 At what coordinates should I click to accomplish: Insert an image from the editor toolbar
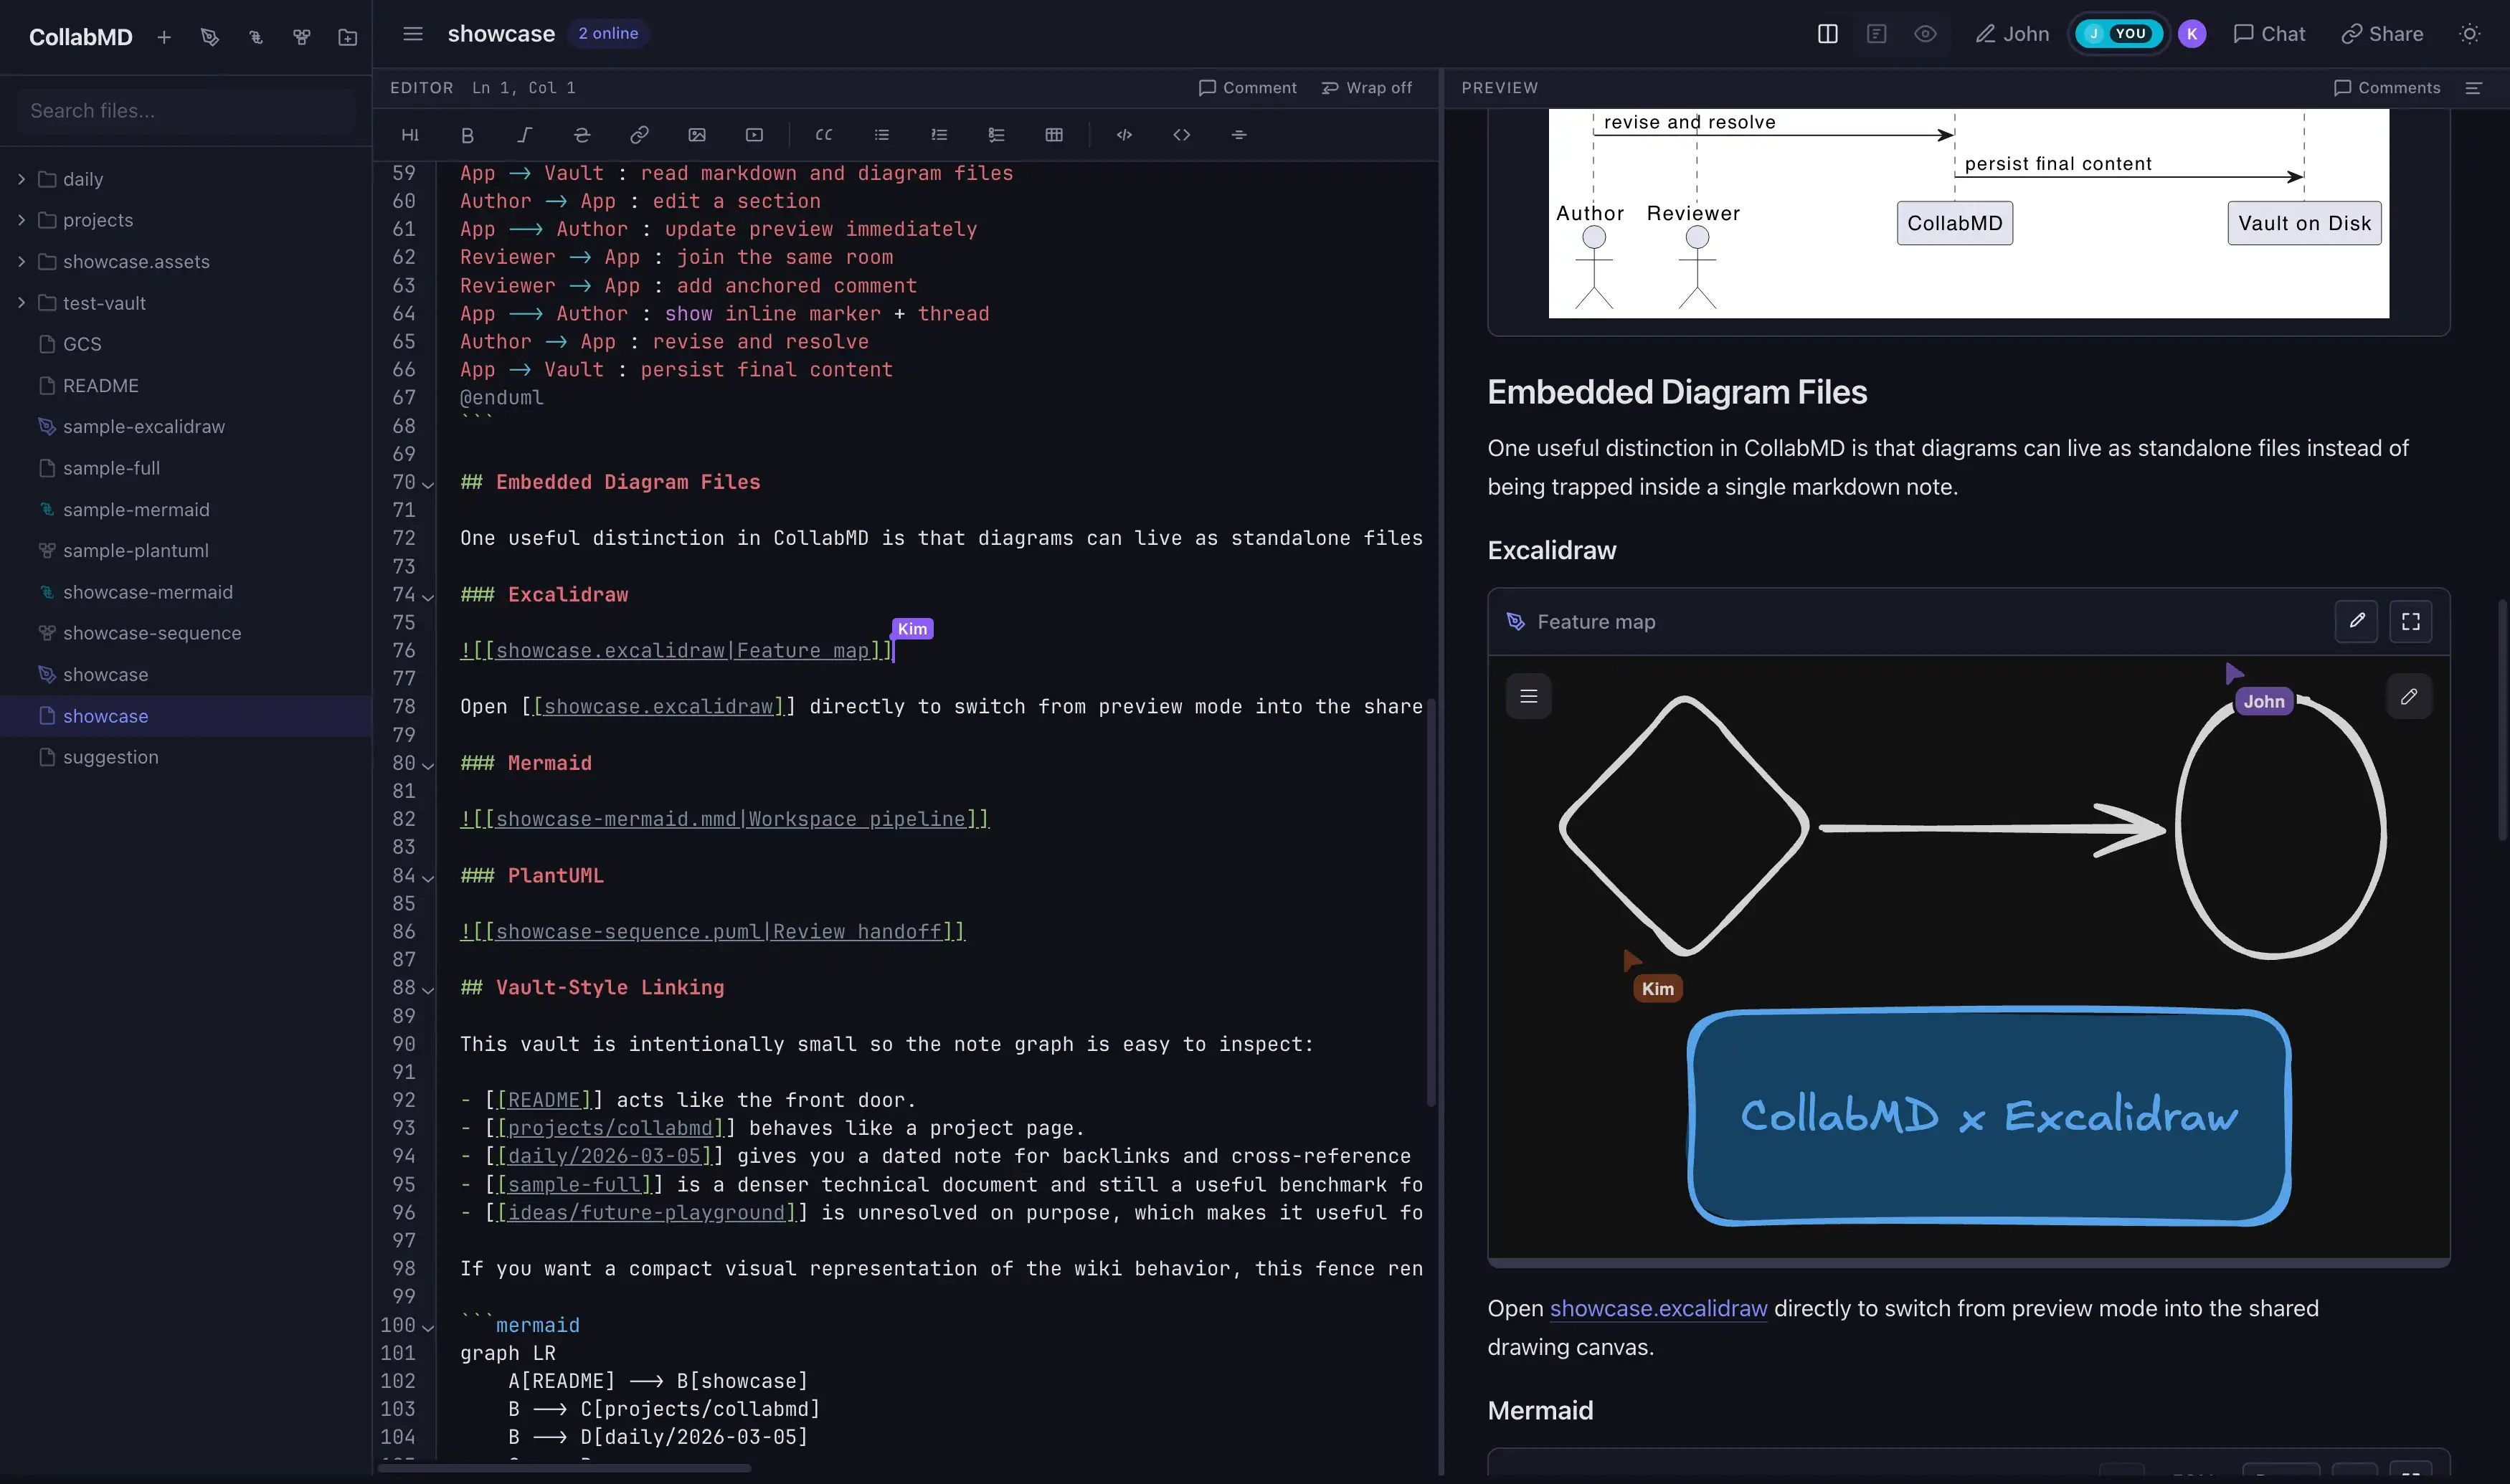point(697,135)
